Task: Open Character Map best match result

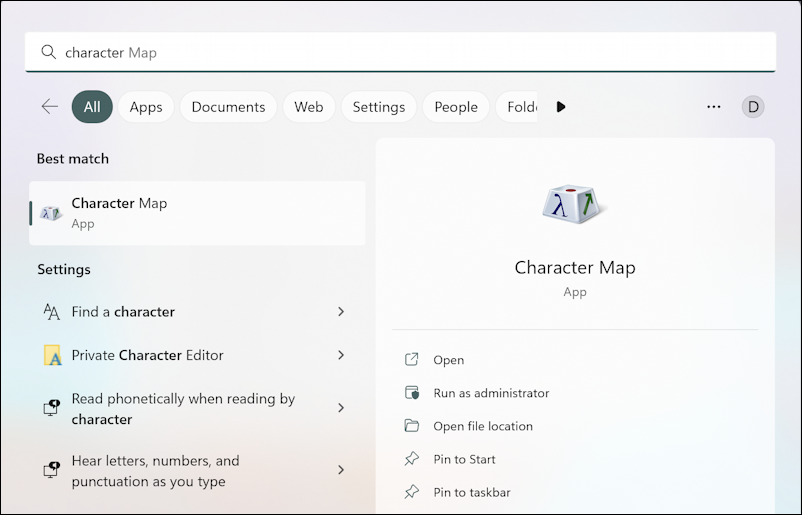Action: [197, 213]
